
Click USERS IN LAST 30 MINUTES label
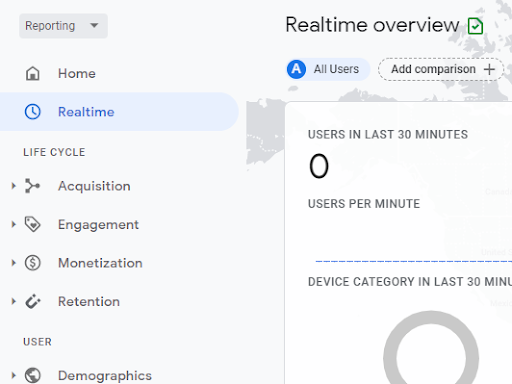click(388, 135)
